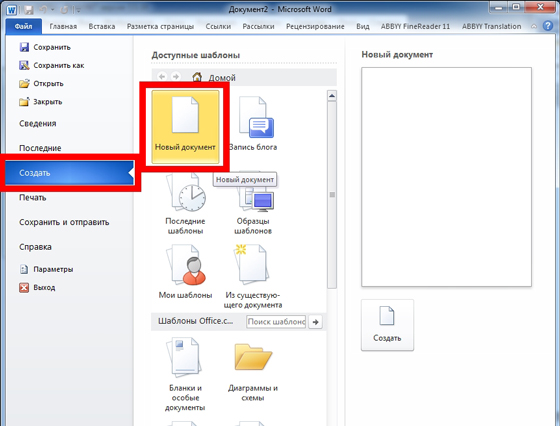Open Диаграммы и схемы folder
Screen dimensions: 560x426
[x=253, y=371]
